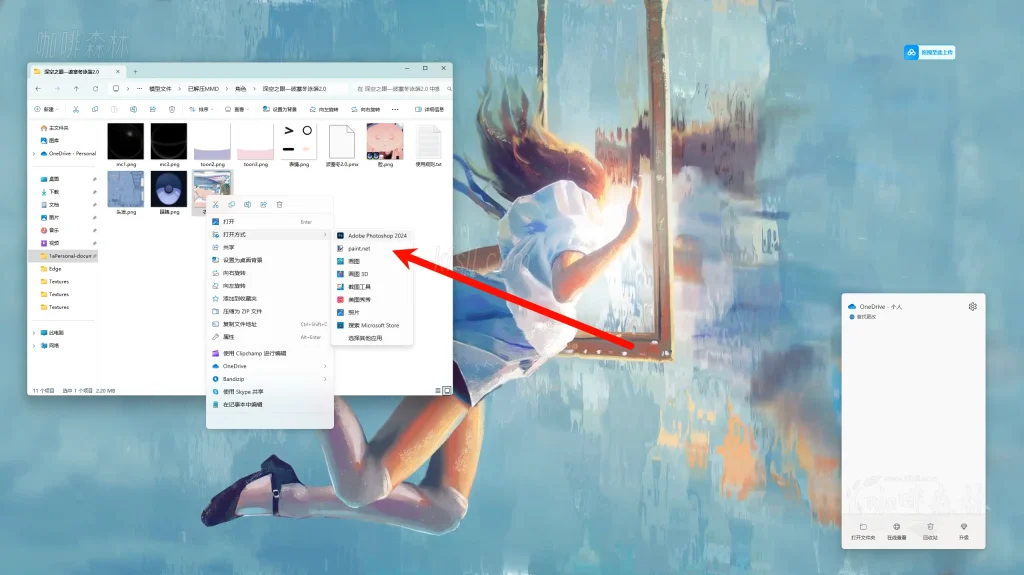The height and width of the screenshot is (575, 1024).
Task: Click the 已解压MMD breadcrumb
Action: click(x=203, y=89)
